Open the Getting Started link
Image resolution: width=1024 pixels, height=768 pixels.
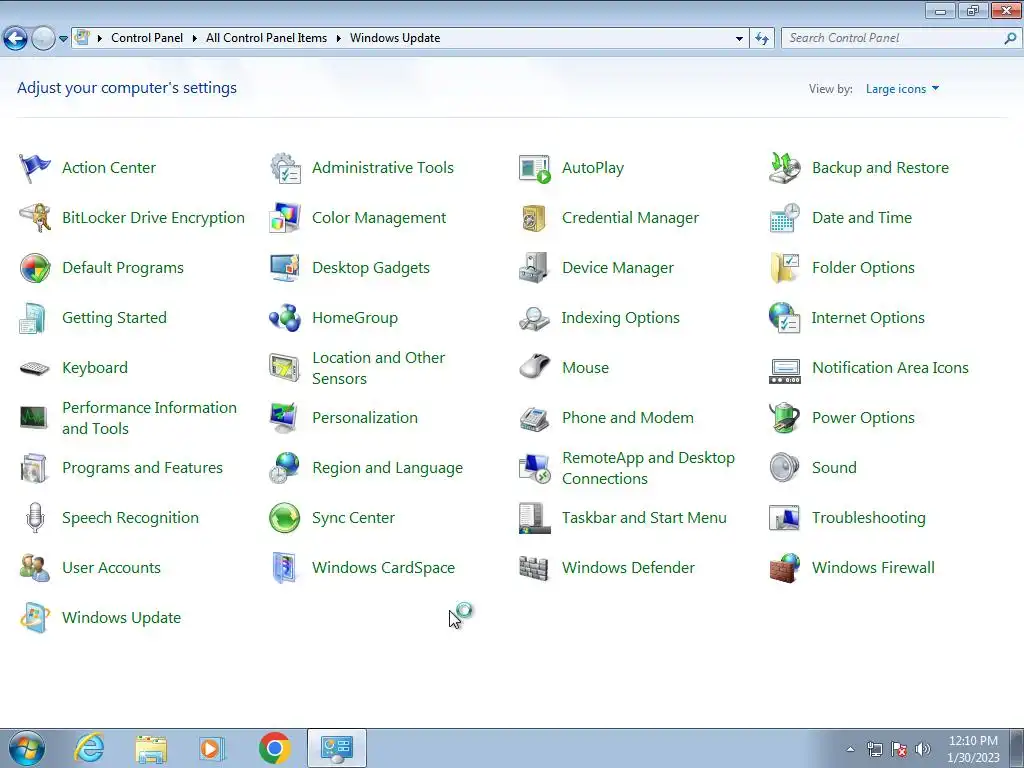coord(114,318)
